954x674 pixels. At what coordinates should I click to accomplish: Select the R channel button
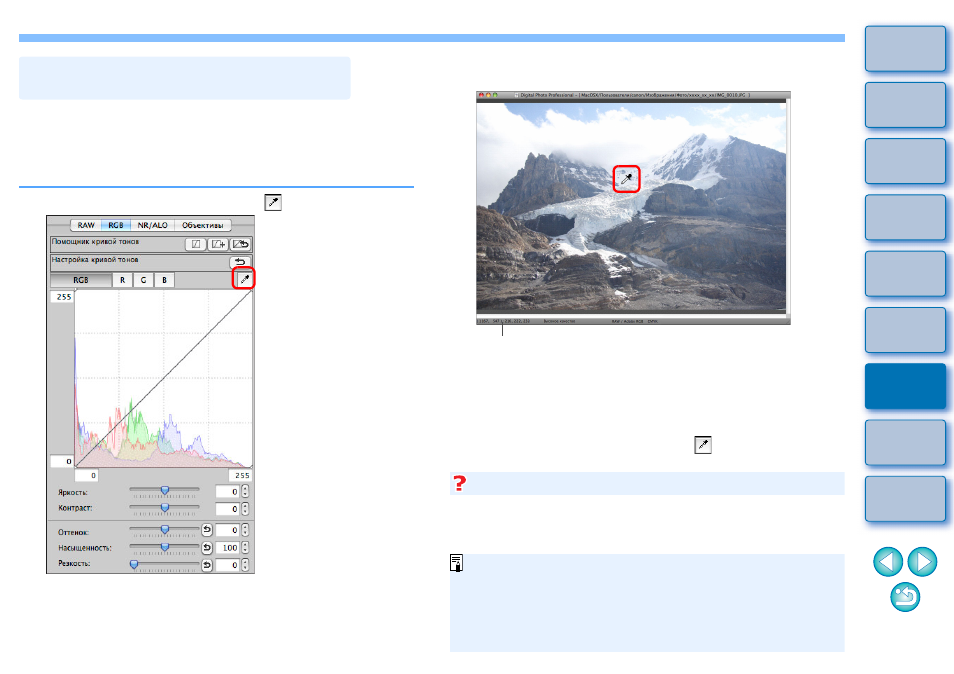point(122,280)
